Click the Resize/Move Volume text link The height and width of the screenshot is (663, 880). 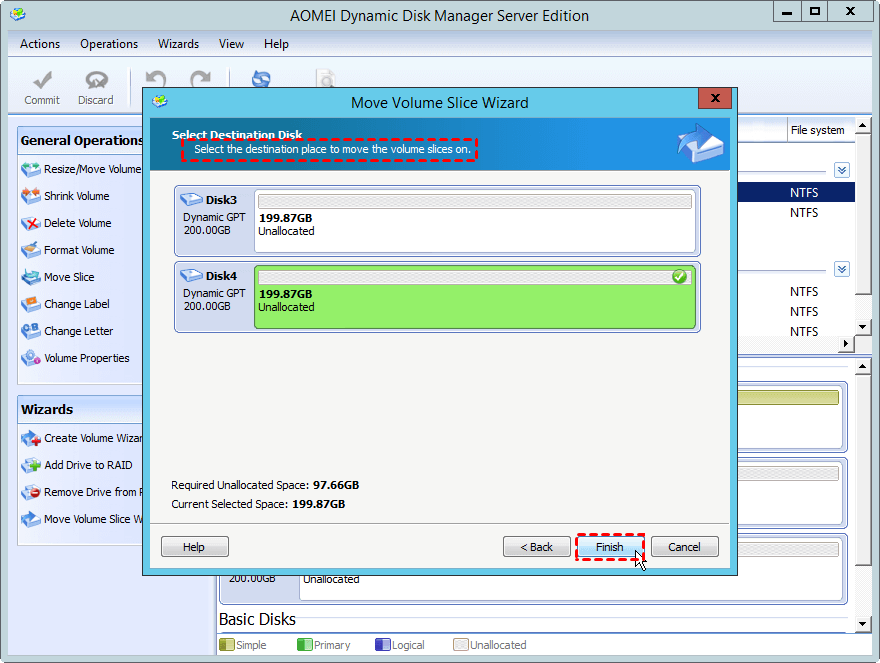[x=93, y=169]
